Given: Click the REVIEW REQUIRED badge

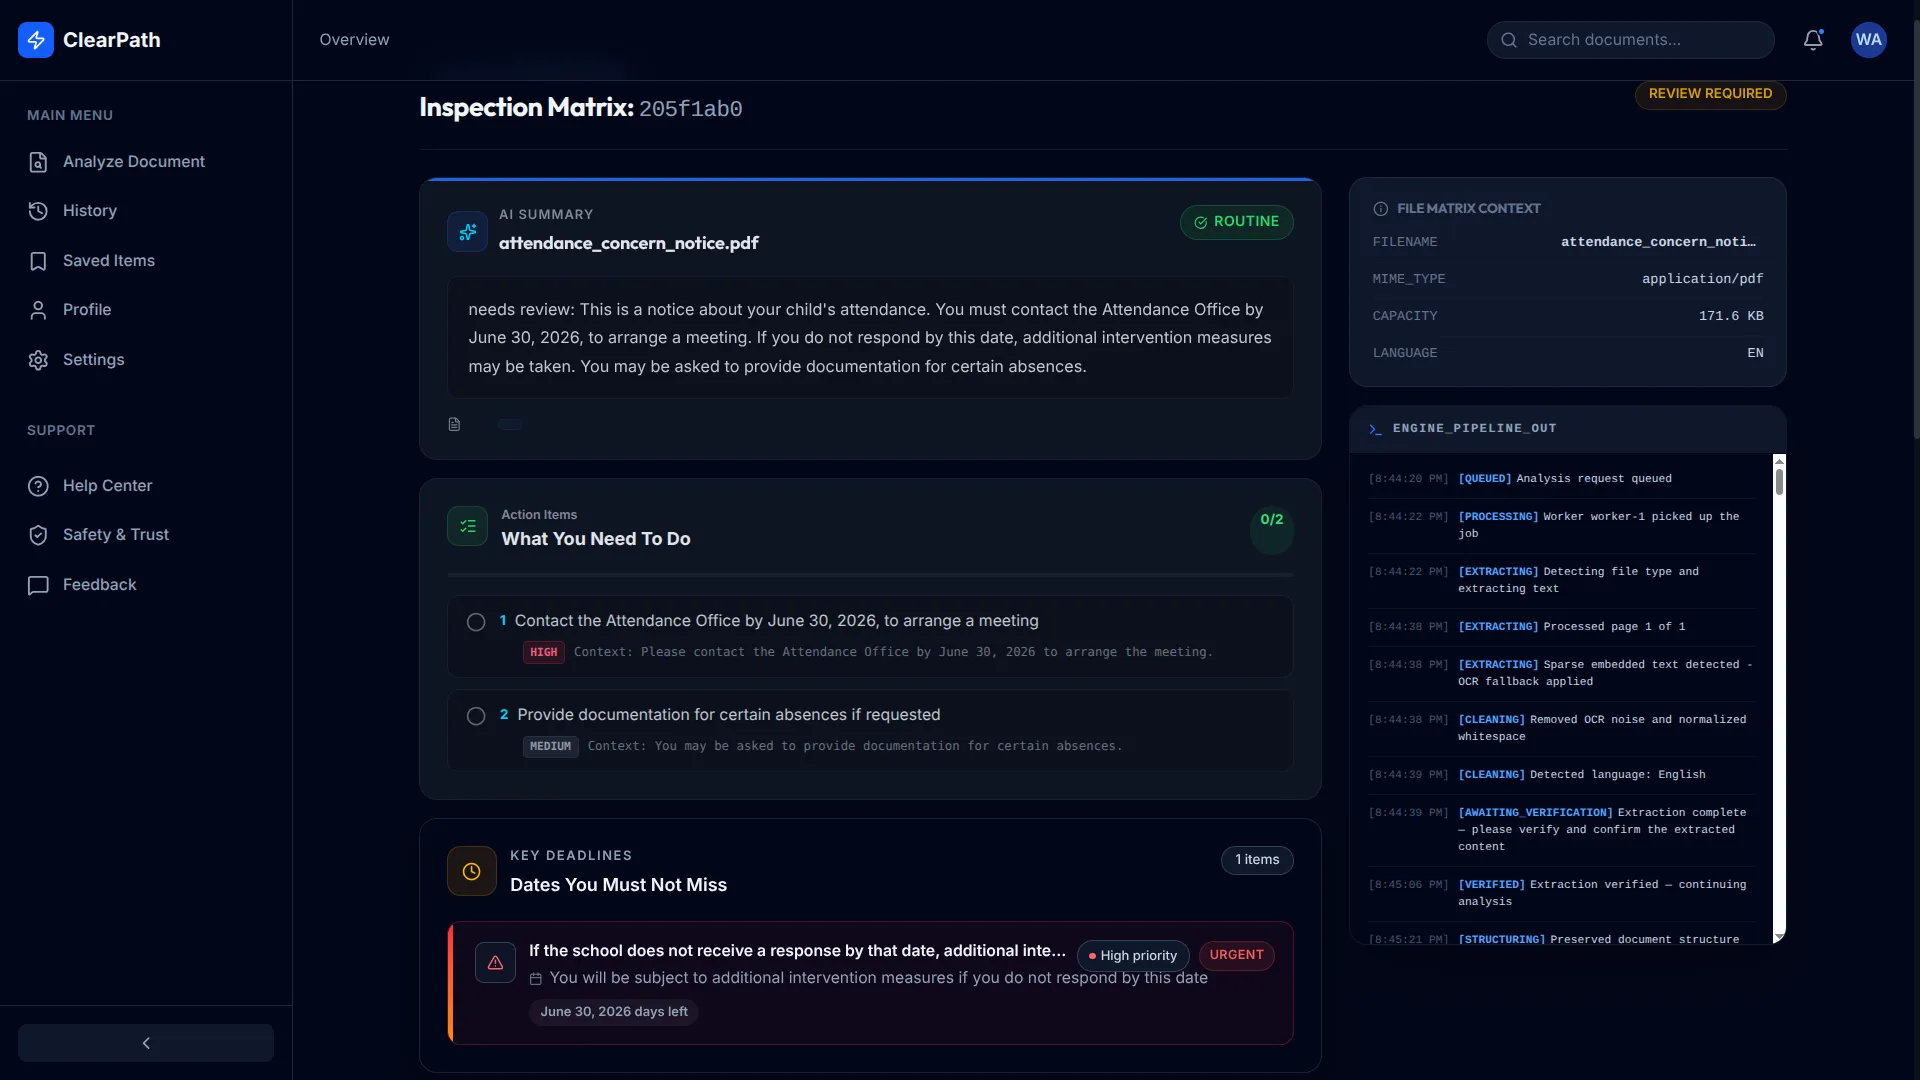Looking at the screenshot, I should click(1710, 94).
